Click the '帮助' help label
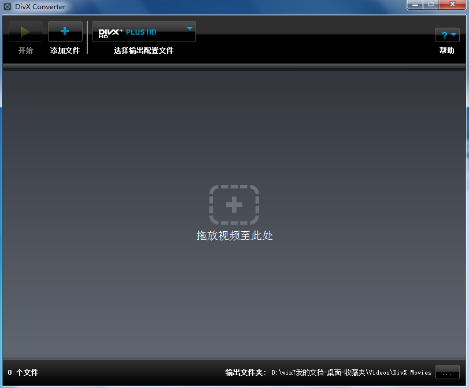Viewport: 469px width, 388px height. click(x=447, y=50)
